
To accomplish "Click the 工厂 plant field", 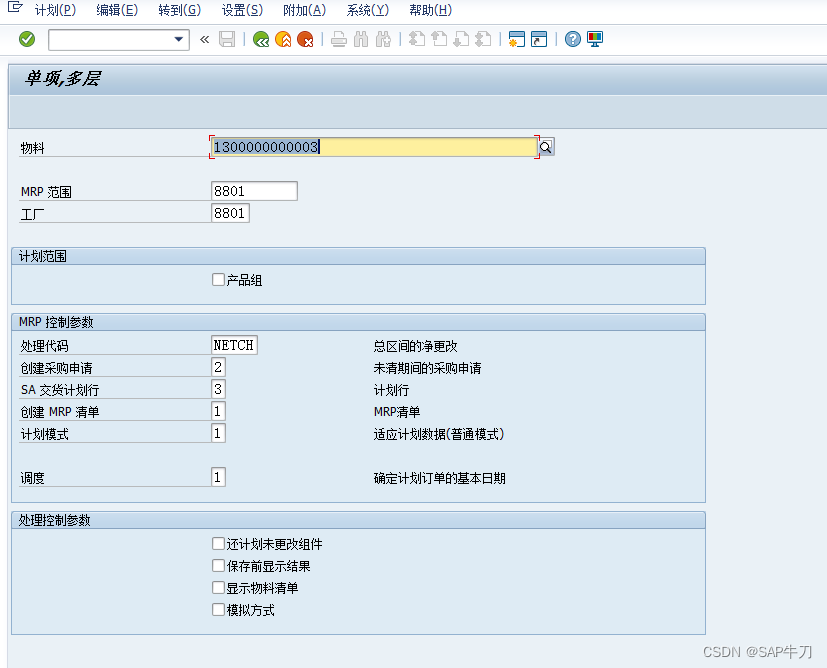I will tap(230, 213).
